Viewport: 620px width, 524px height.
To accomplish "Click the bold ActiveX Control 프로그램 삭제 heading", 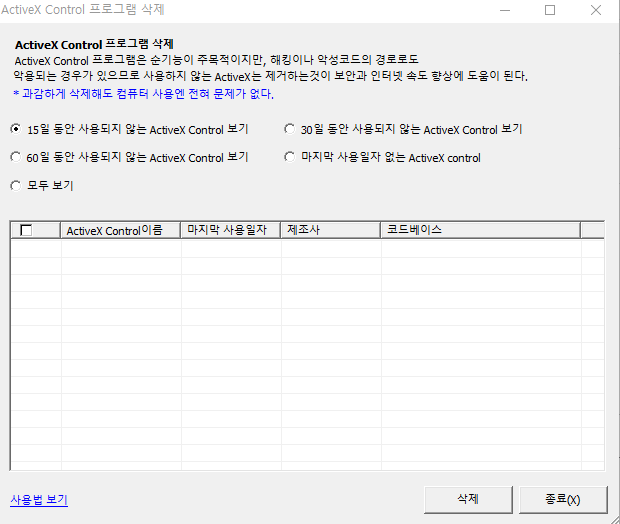I will (94, 44).
